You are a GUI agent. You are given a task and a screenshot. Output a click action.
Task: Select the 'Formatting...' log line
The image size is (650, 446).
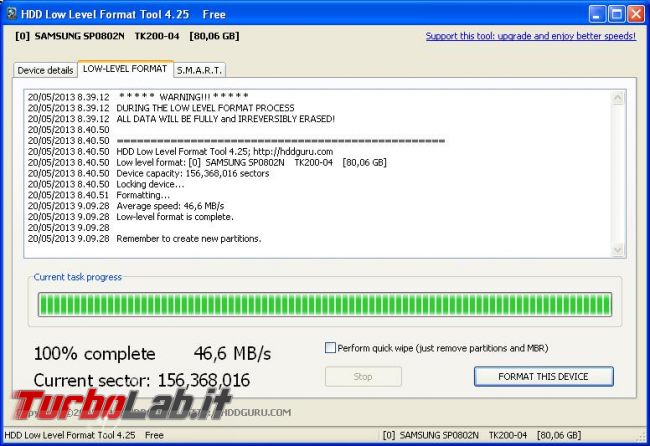click(99, 195)
